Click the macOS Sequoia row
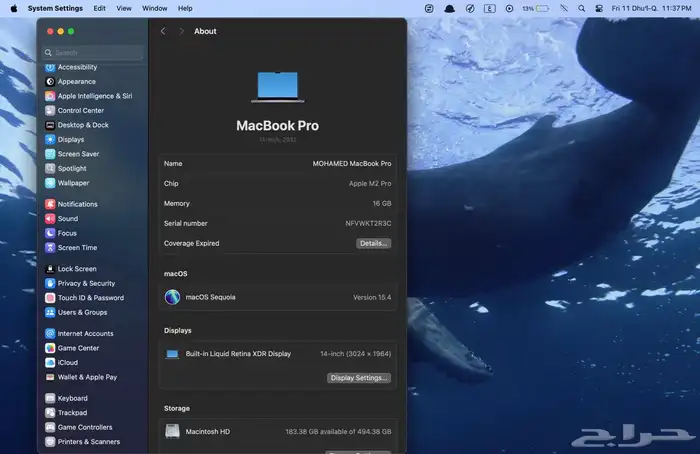700x454 pixels. [x=278, y=297]
